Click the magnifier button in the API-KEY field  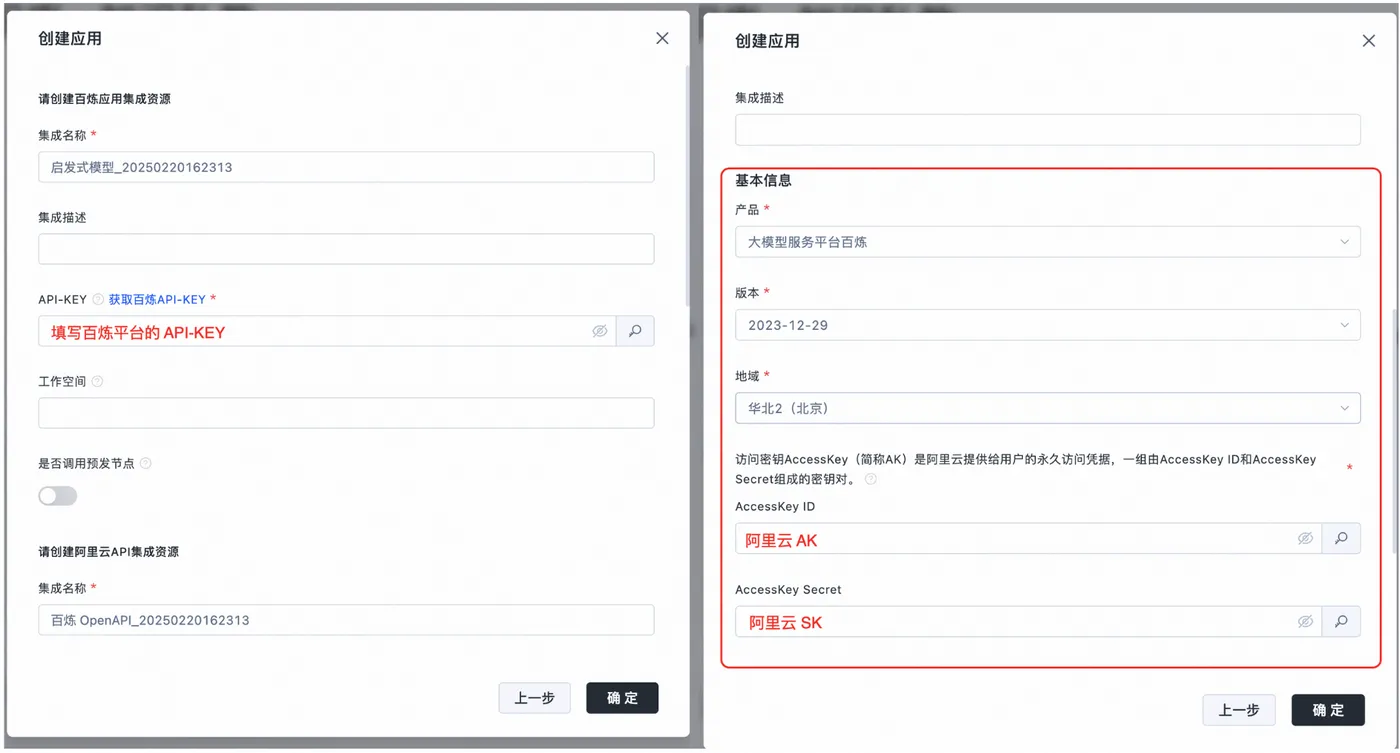pos(635,331)
